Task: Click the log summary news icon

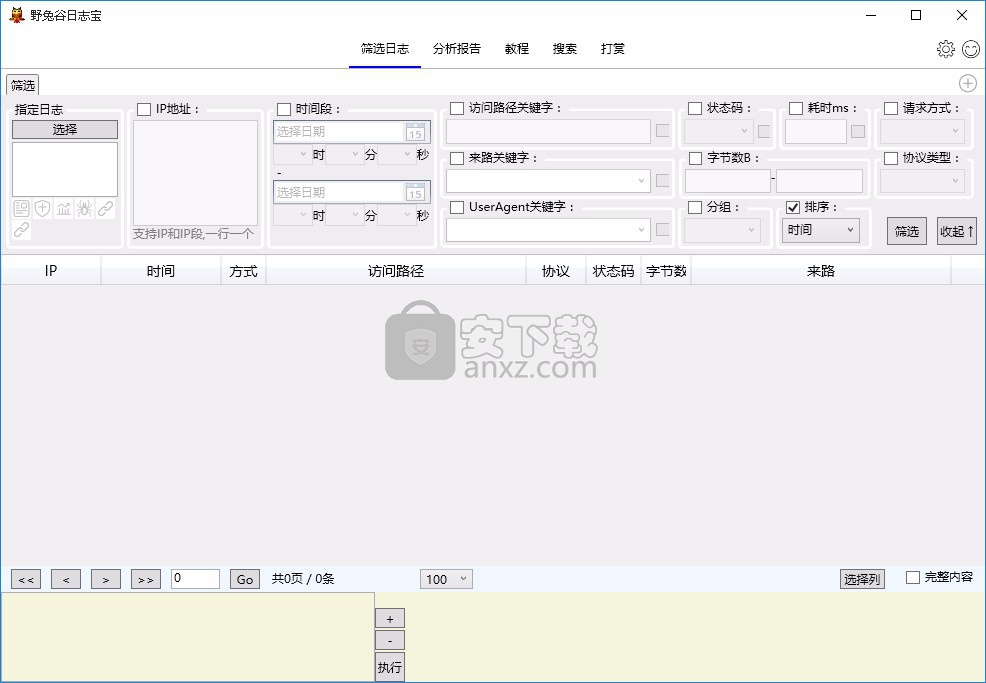Action: pyautogui.click(x=21, y=208)
